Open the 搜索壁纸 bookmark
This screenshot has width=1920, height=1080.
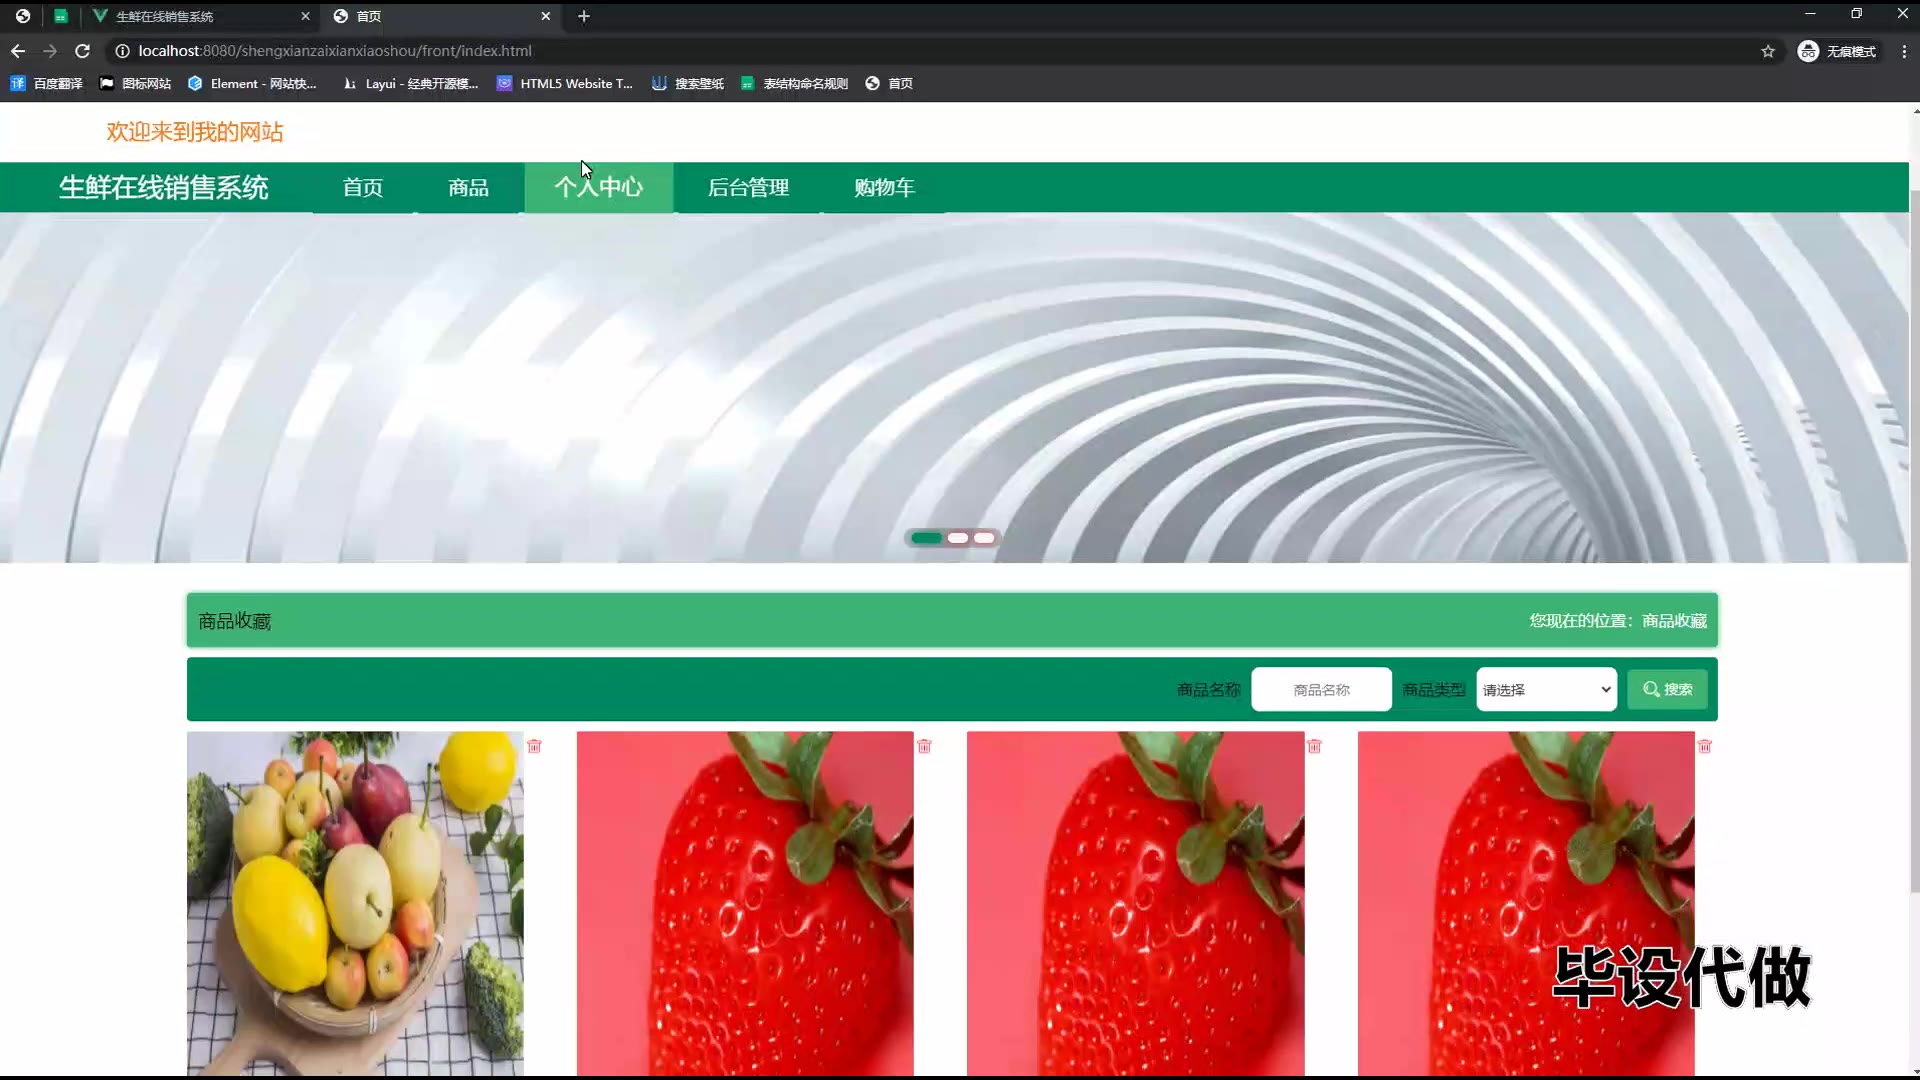click(x=688, y=84)
